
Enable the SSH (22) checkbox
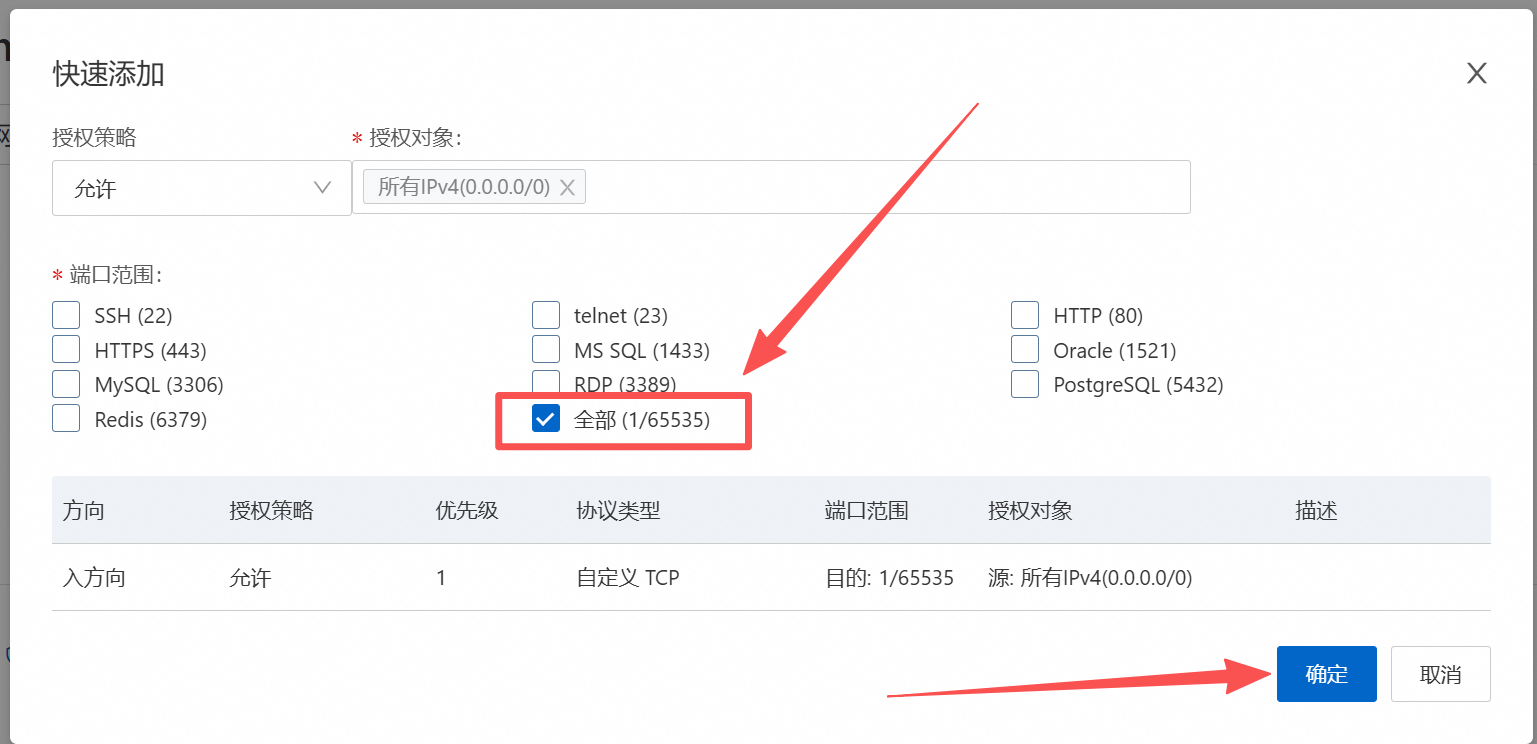[66, 316]
